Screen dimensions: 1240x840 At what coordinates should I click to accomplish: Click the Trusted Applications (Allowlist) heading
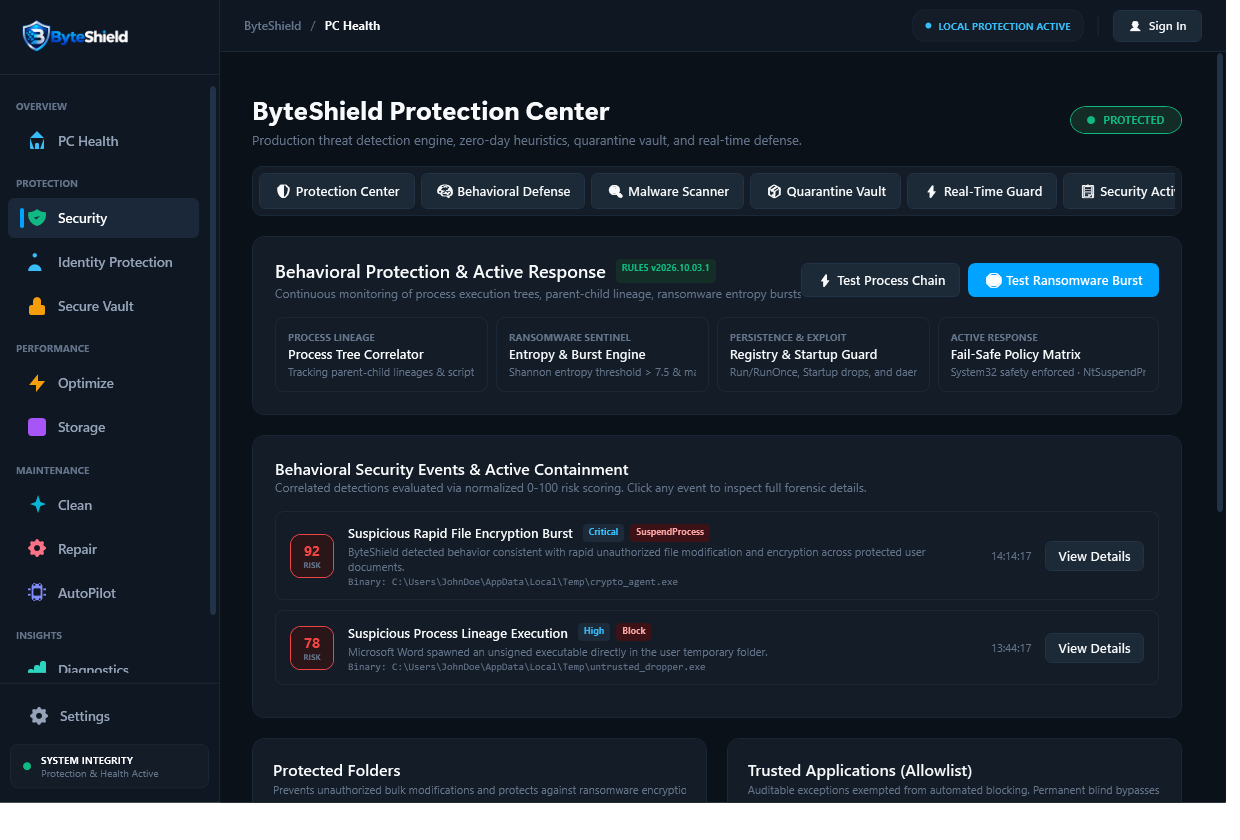click(860, 771)
